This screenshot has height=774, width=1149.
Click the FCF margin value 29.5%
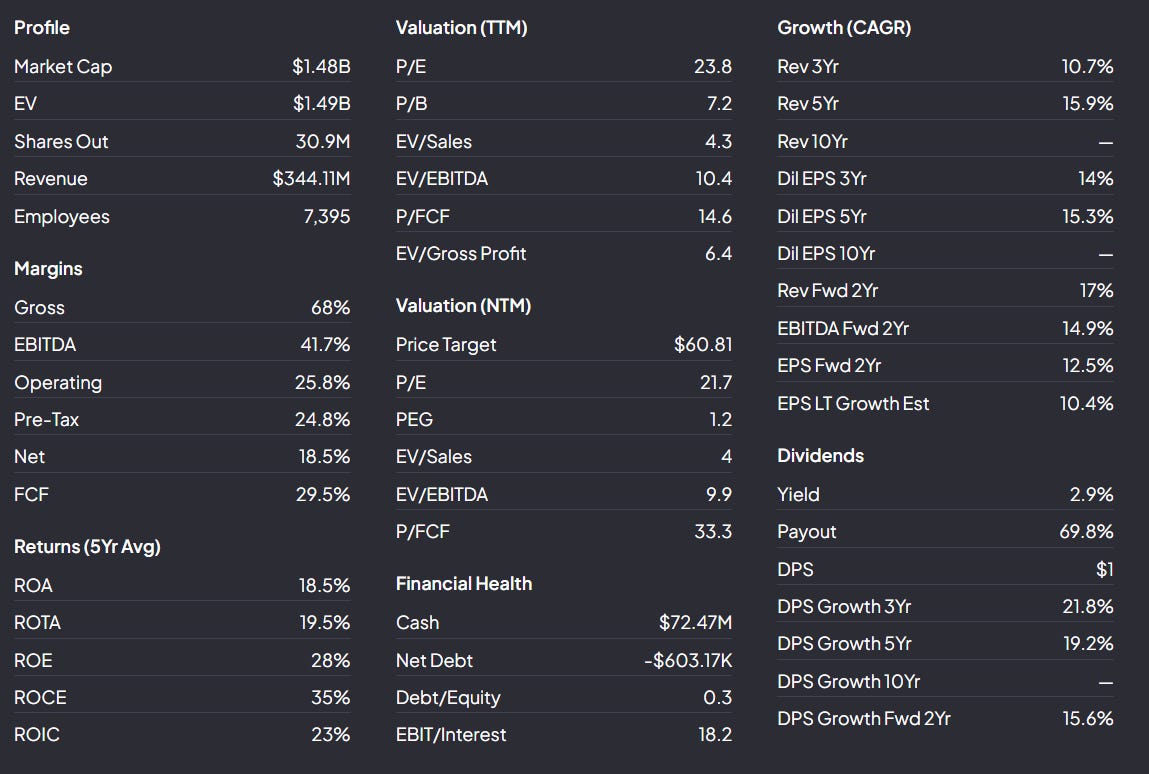323,495
